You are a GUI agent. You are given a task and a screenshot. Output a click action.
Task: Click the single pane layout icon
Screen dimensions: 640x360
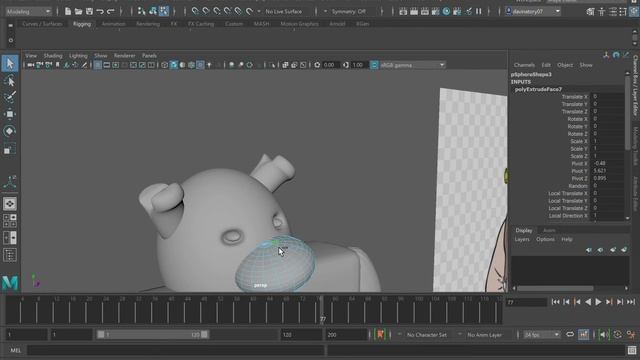coord(10,204)
